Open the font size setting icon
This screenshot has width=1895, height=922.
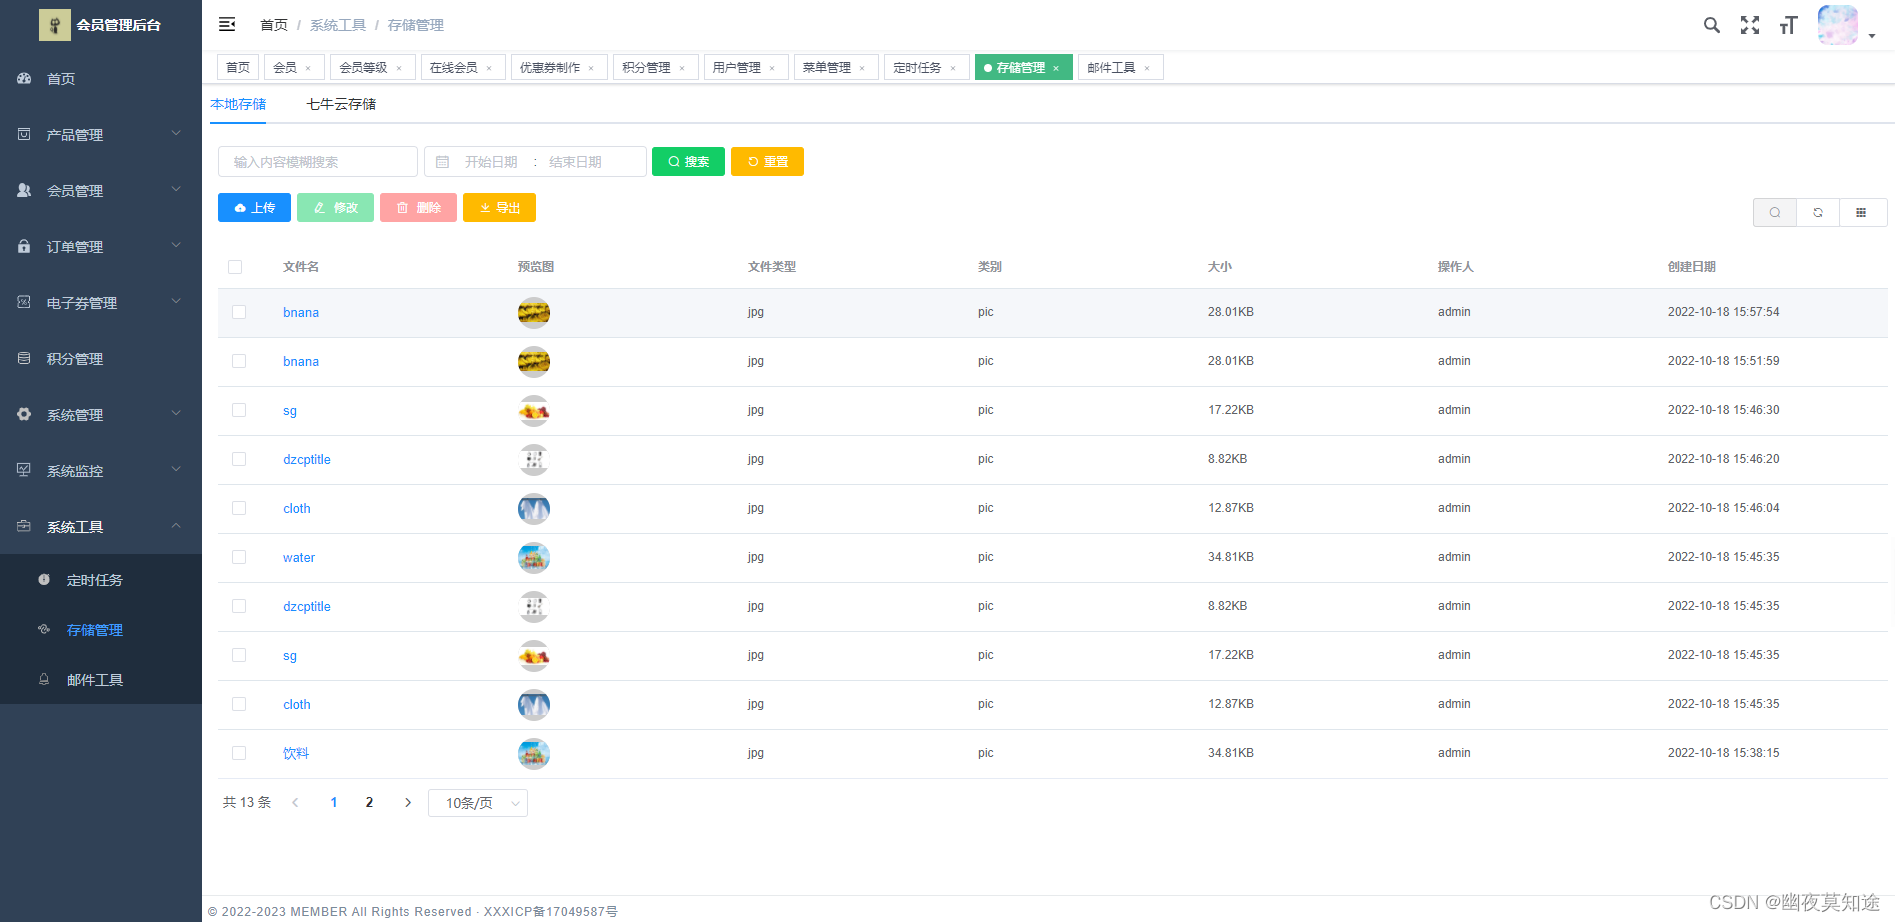(x=1788, y=25)
